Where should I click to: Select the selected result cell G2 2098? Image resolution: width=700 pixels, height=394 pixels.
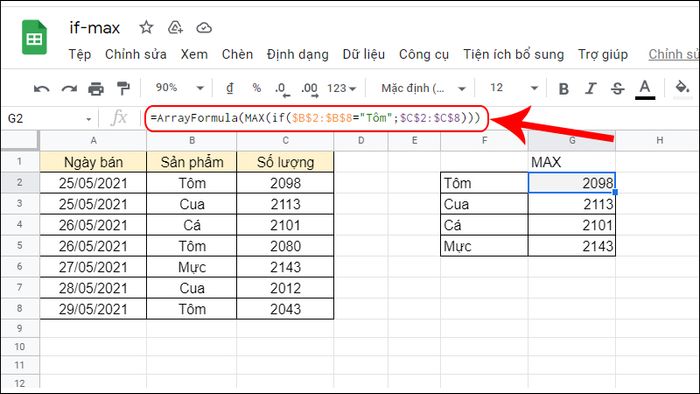[572, 182]
